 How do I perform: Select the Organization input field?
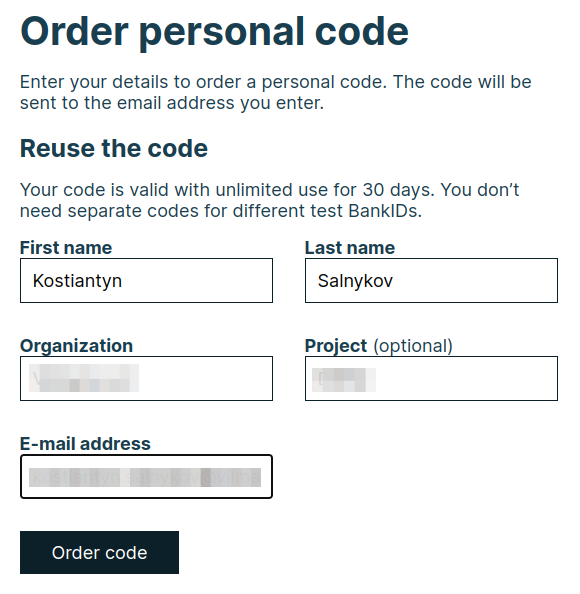pos(146,378)
